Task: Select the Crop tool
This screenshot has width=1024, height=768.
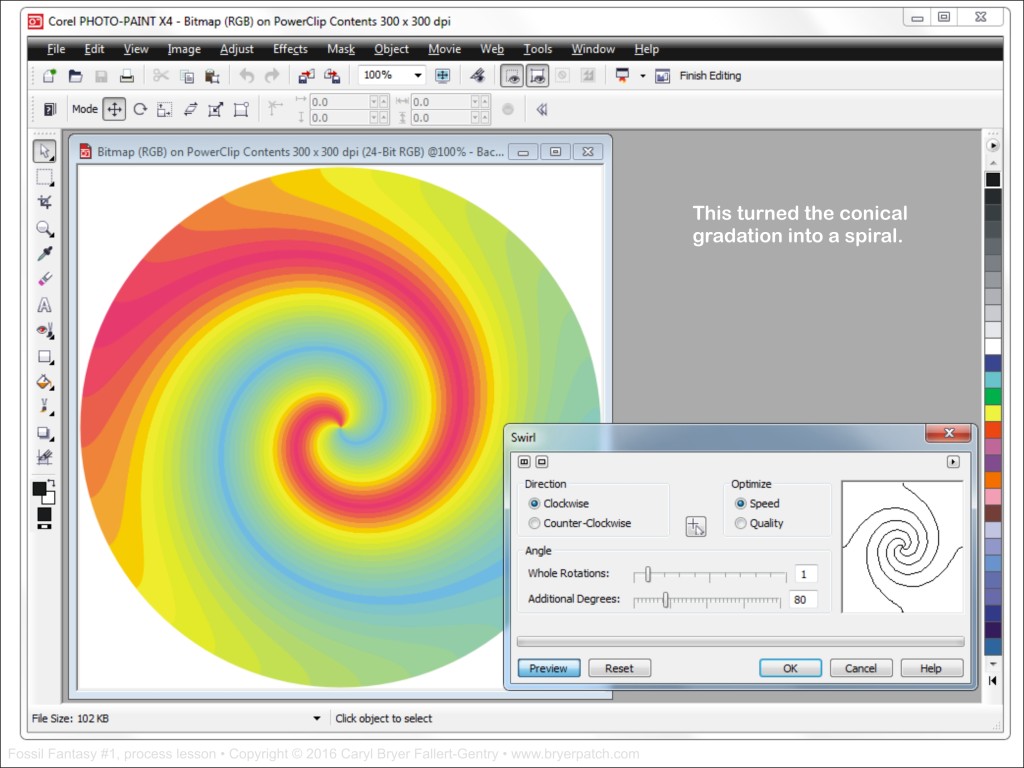Action: (x=44, y=203)
